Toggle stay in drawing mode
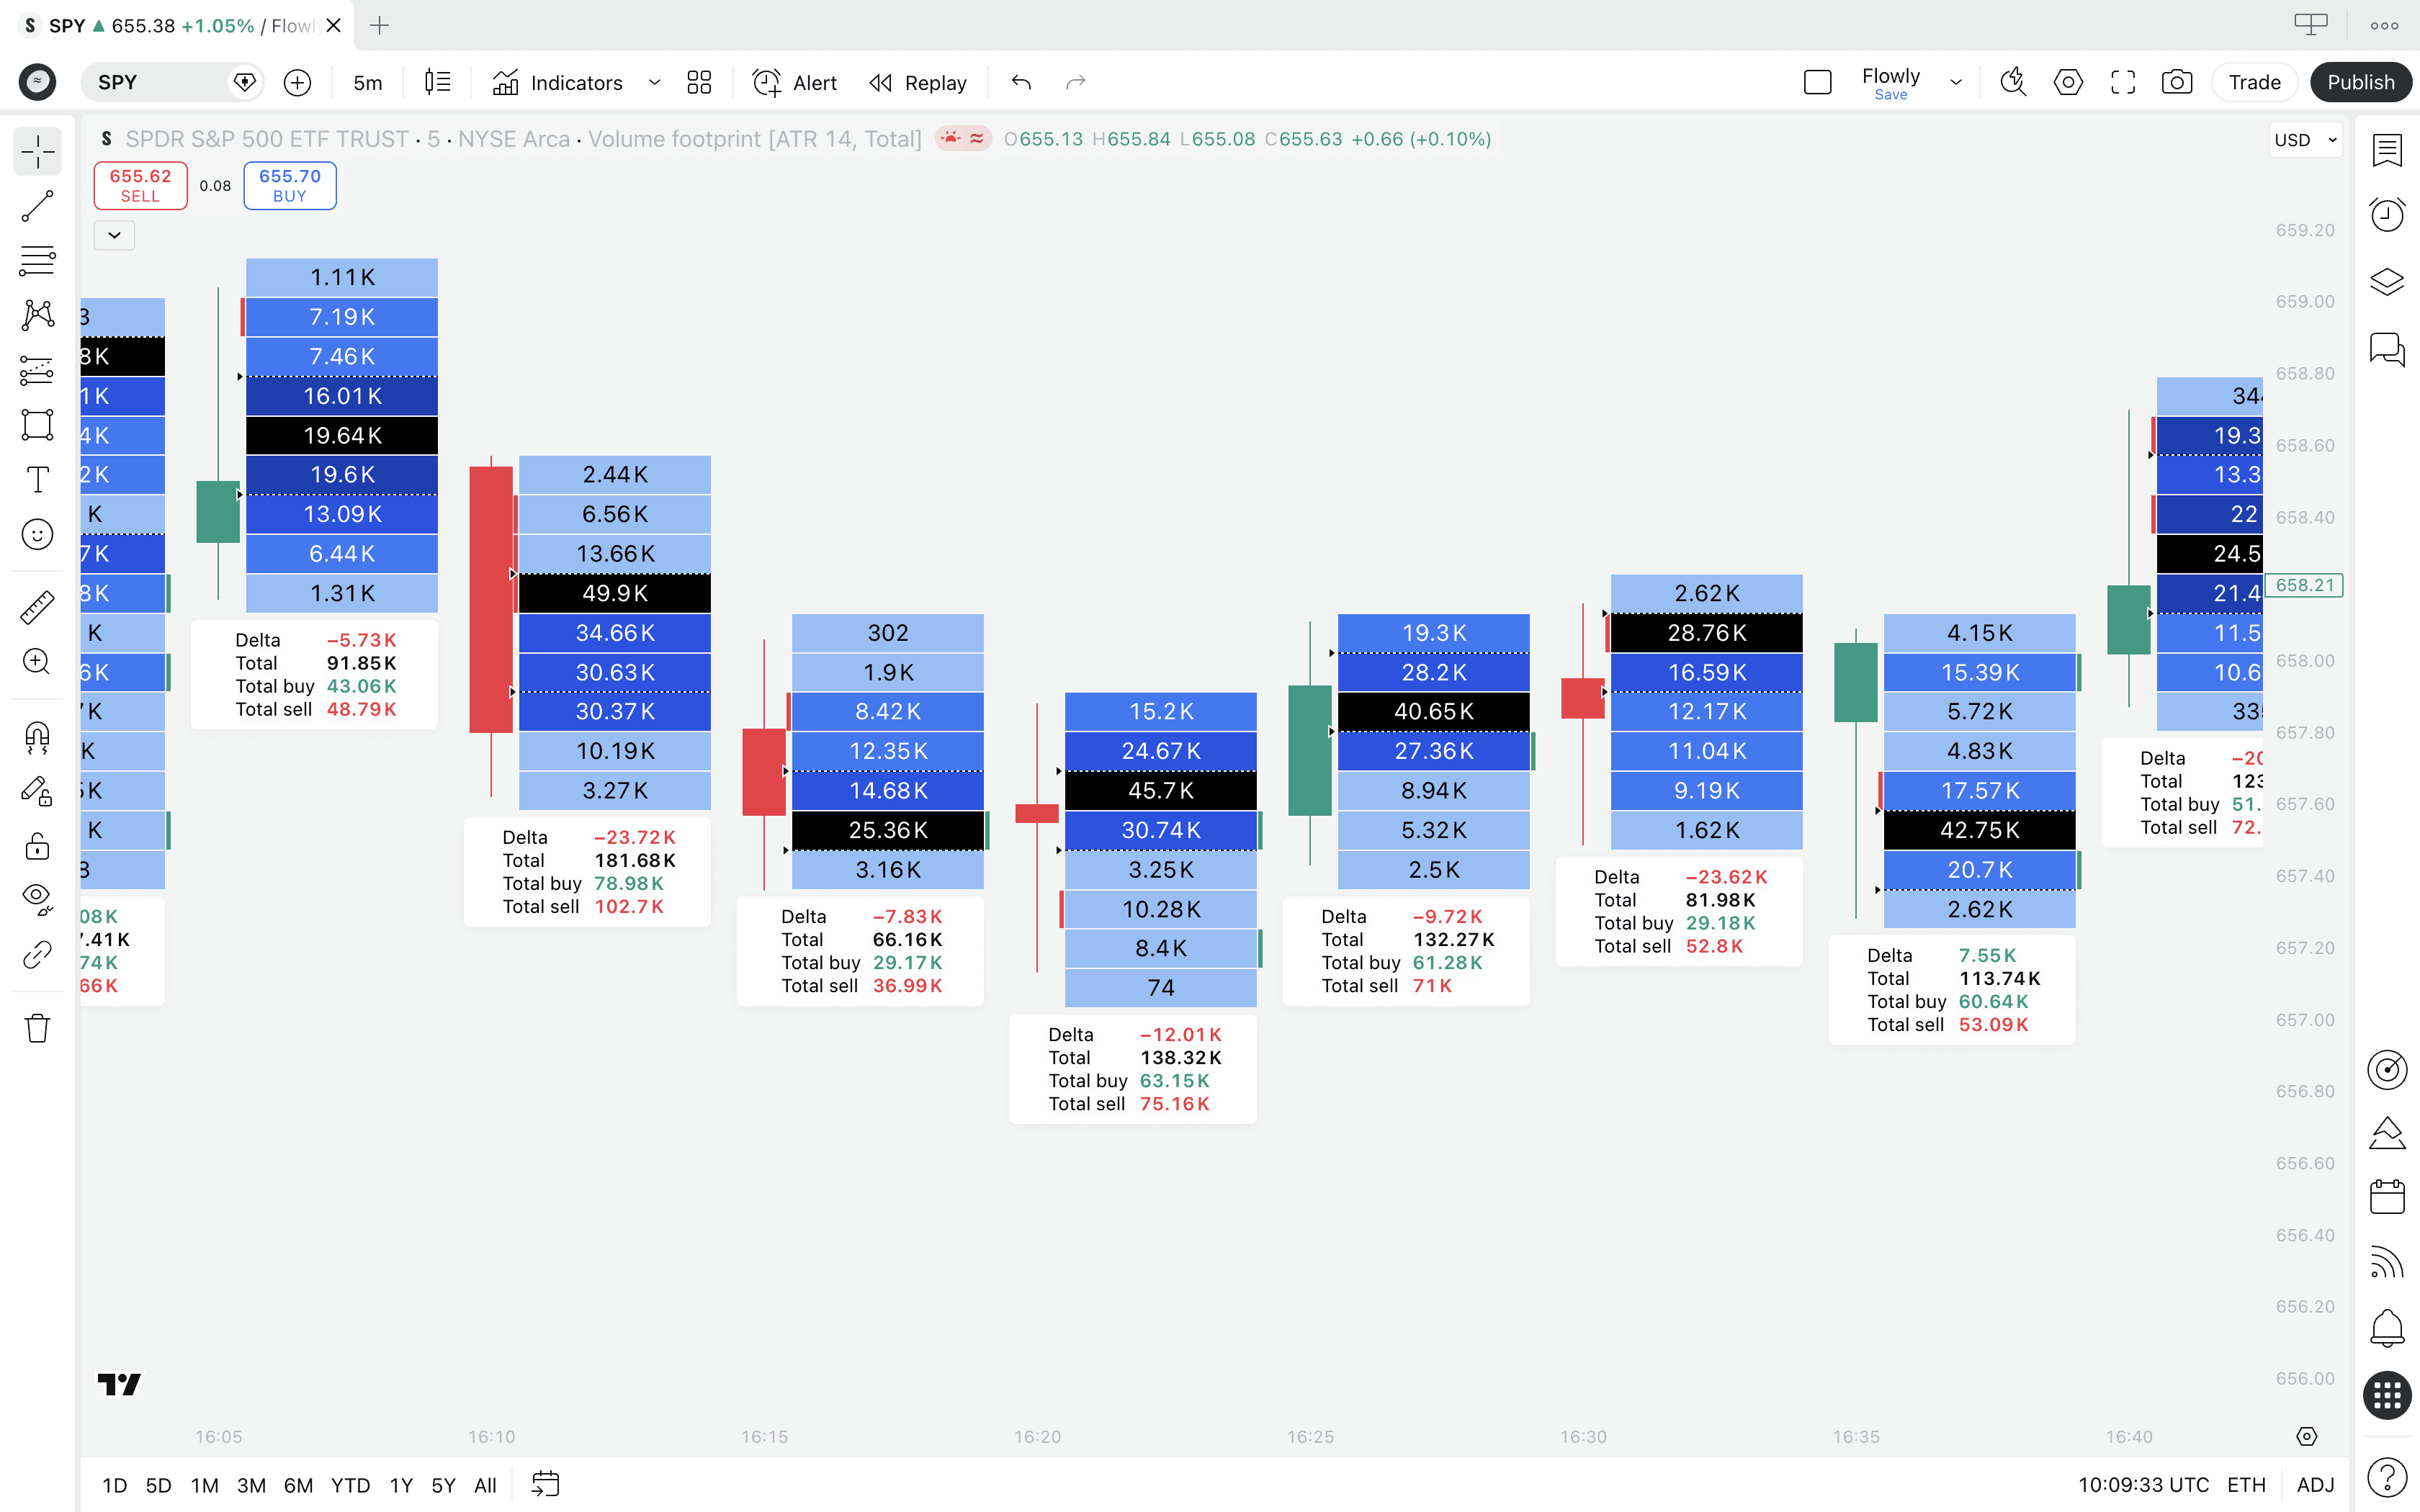The width and height of the screenshot is (2420, 1512). pos(37,792)
